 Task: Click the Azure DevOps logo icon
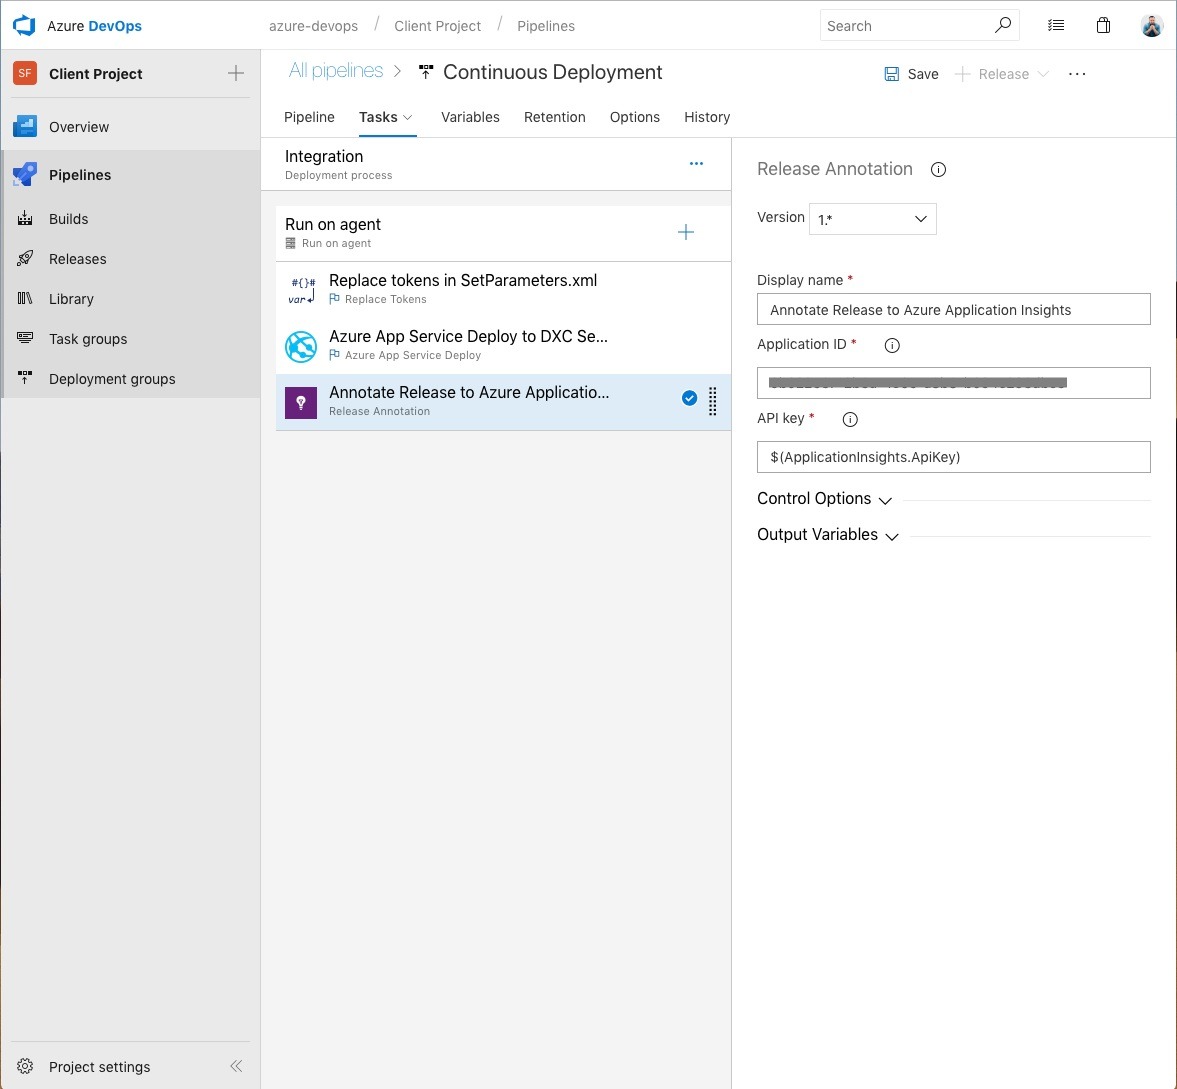coord(24,26)
